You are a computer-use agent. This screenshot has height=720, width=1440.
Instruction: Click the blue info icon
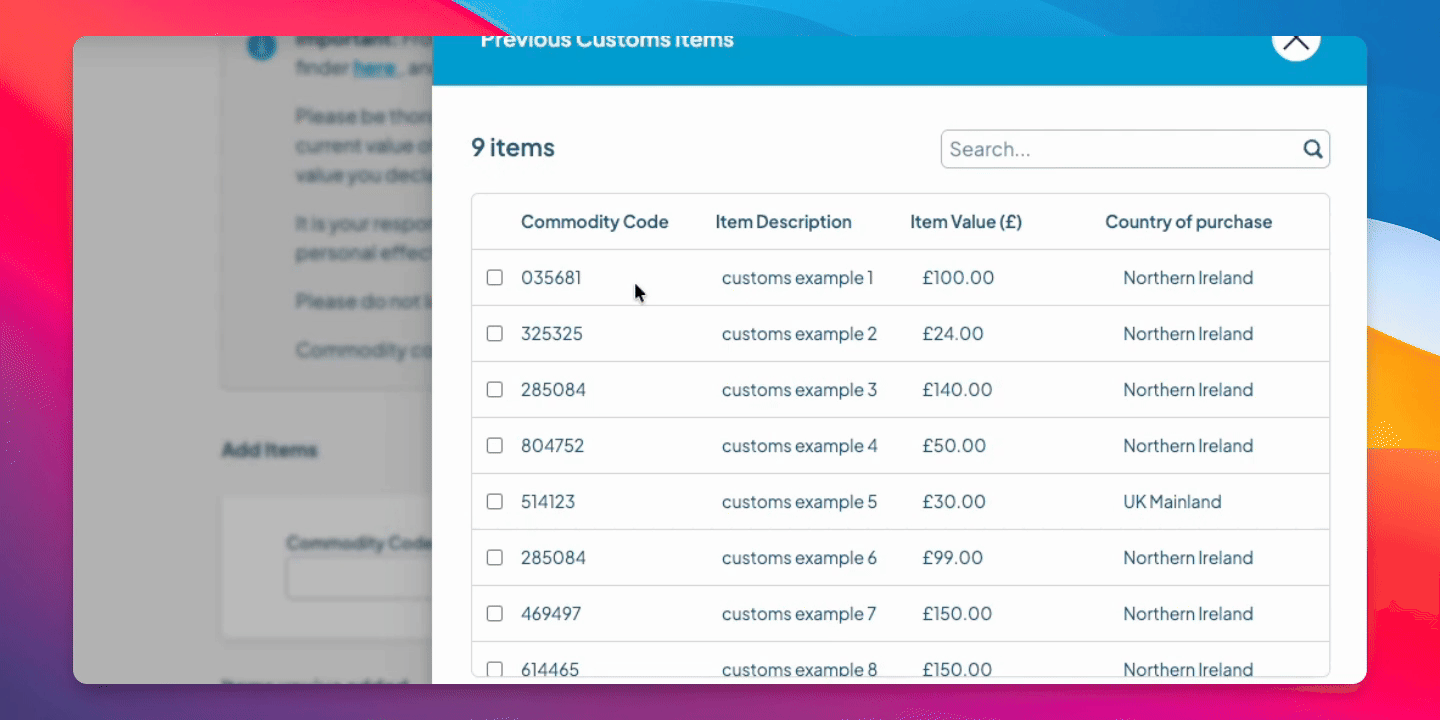point(261,46)
